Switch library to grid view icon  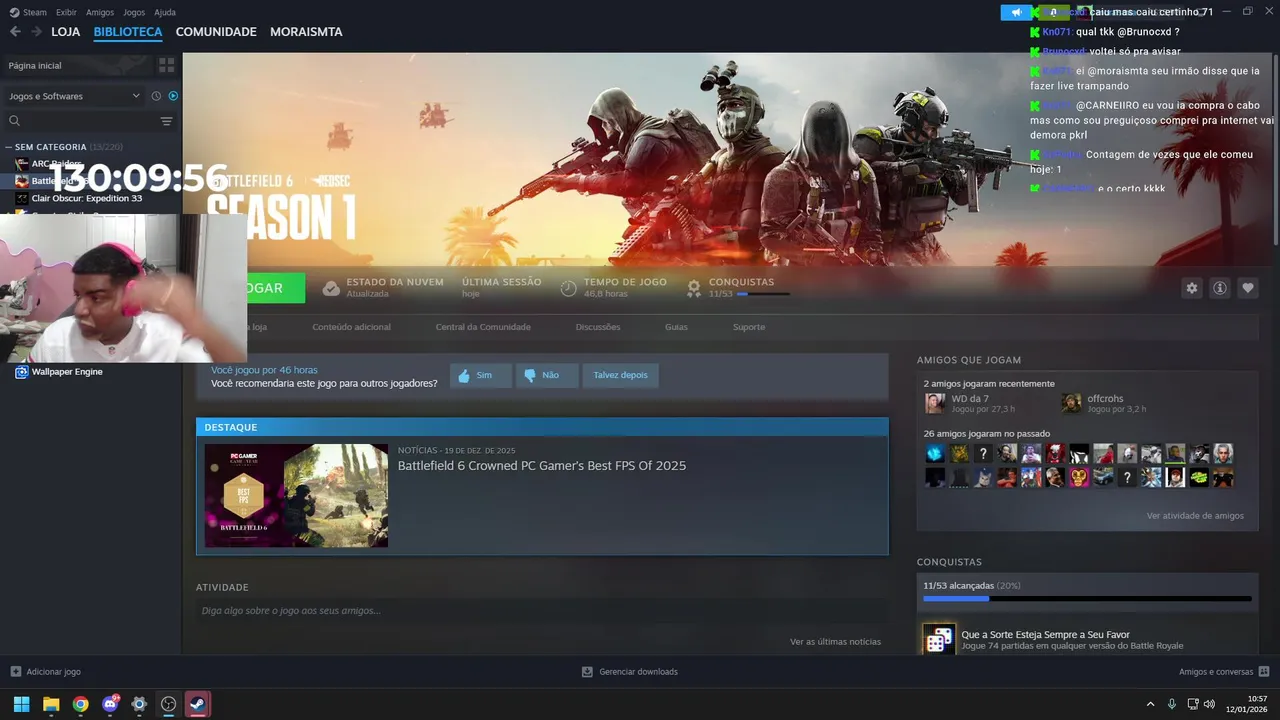[x=166, y=65]
